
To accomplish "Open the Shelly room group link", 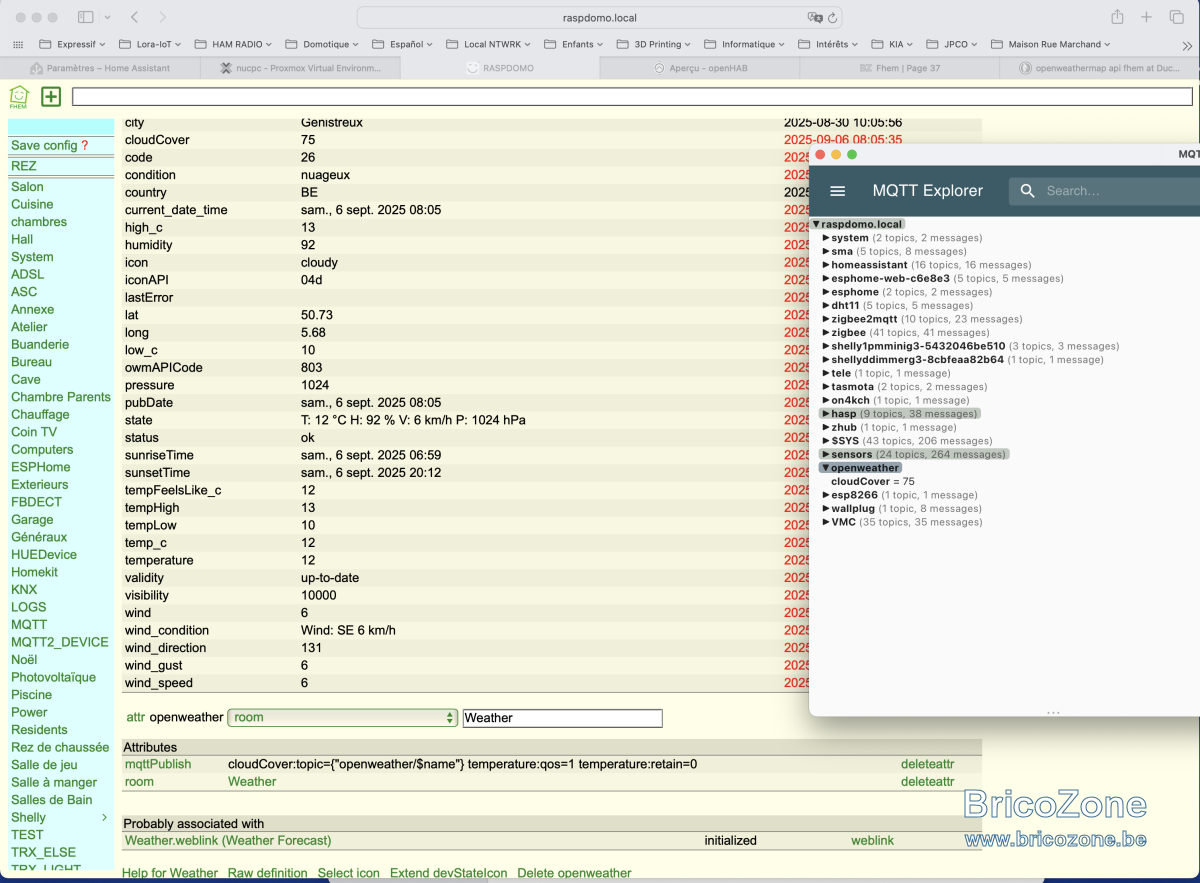I will pyautogui.click(x=28, y=817).
